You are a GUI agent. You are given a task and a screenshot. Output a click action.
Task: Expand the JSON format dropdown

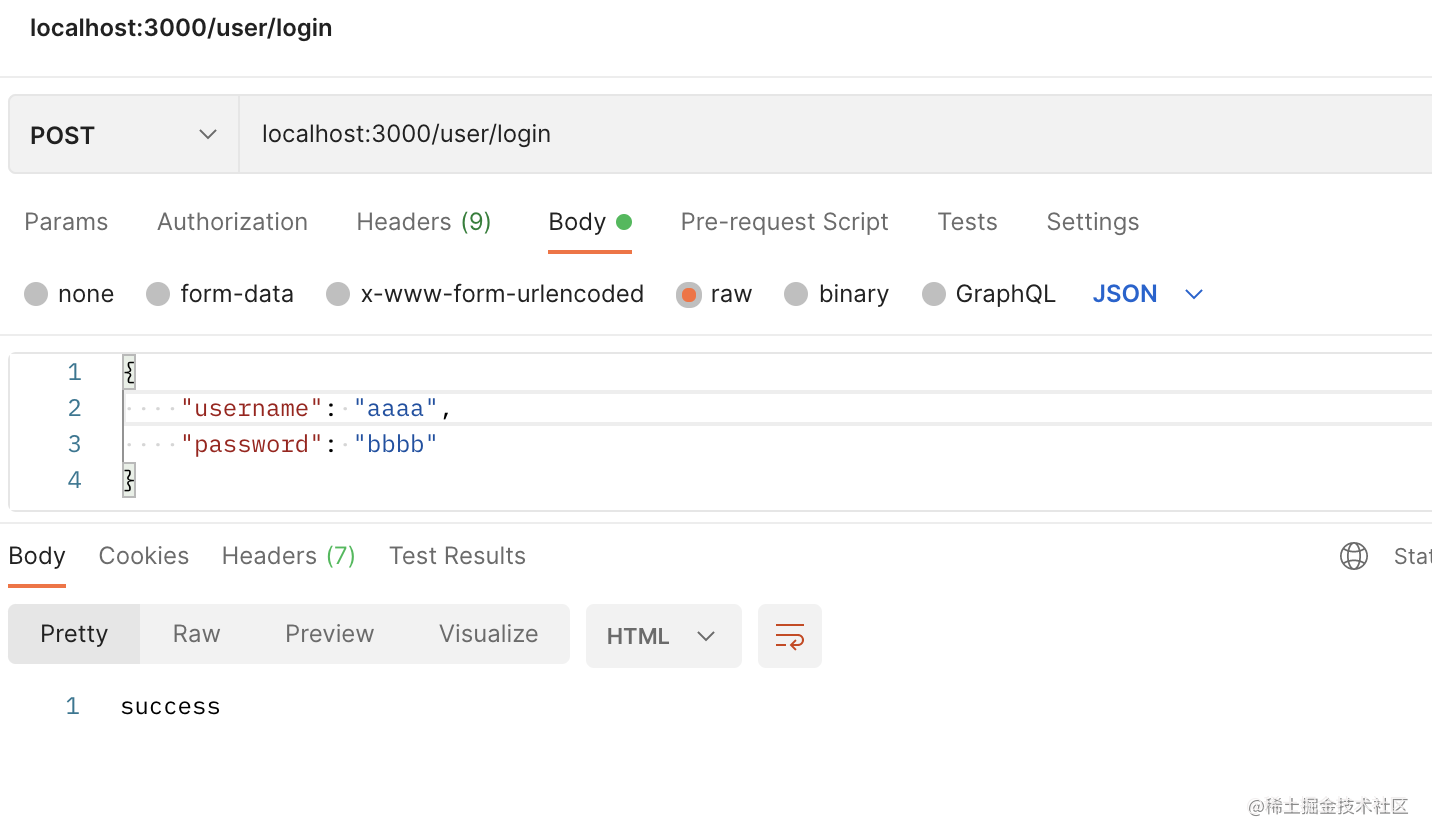point(1147,294)
